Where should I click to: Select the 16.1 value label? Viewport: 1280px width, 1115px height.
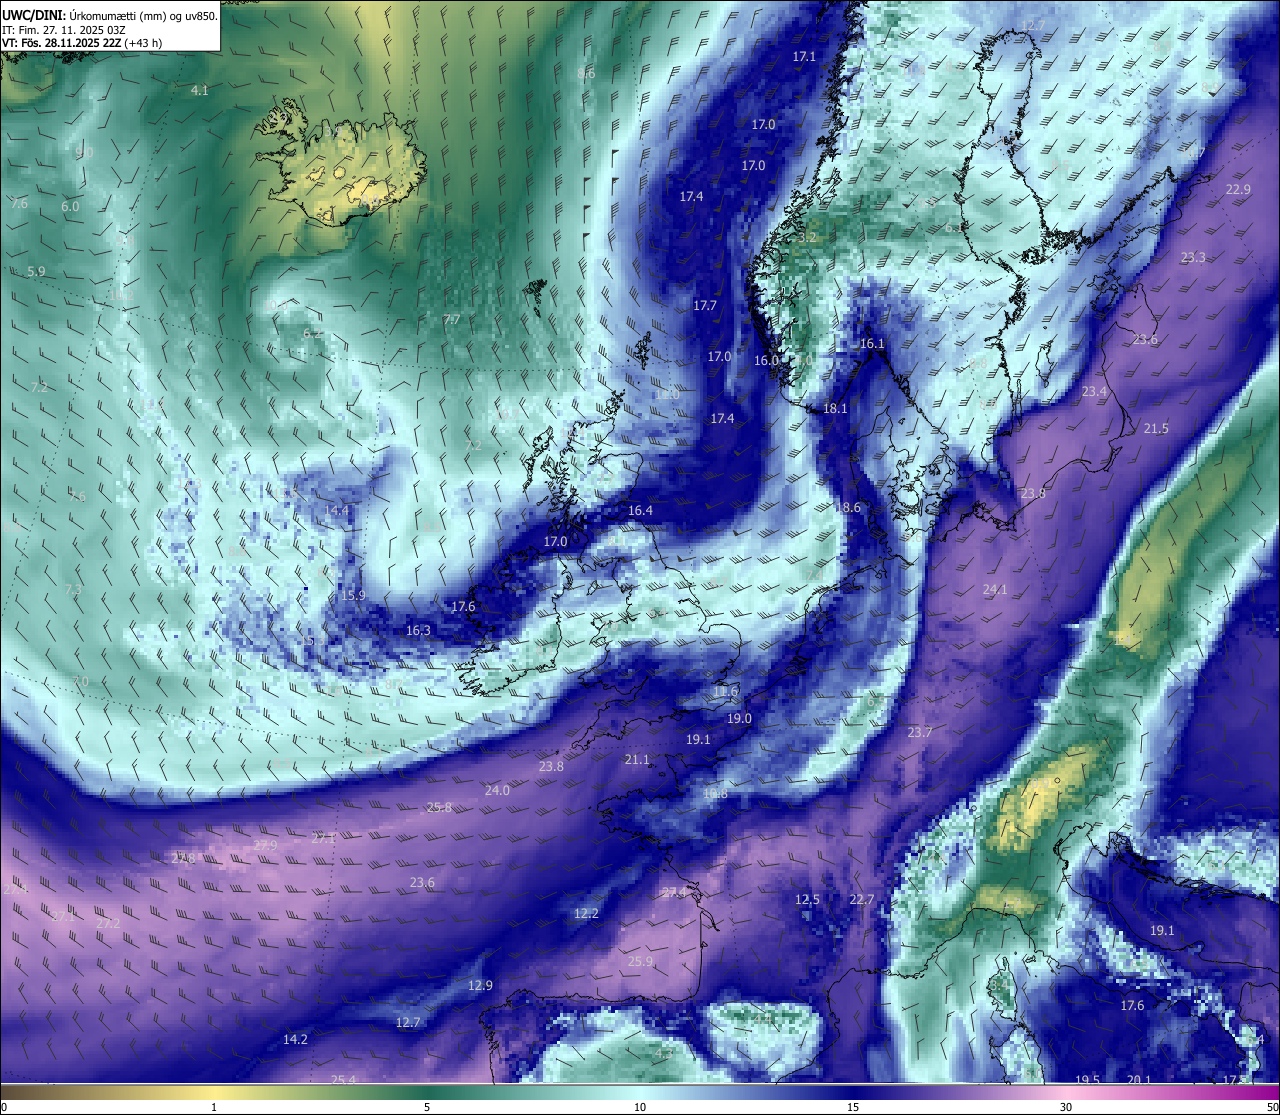pos(872,344)
